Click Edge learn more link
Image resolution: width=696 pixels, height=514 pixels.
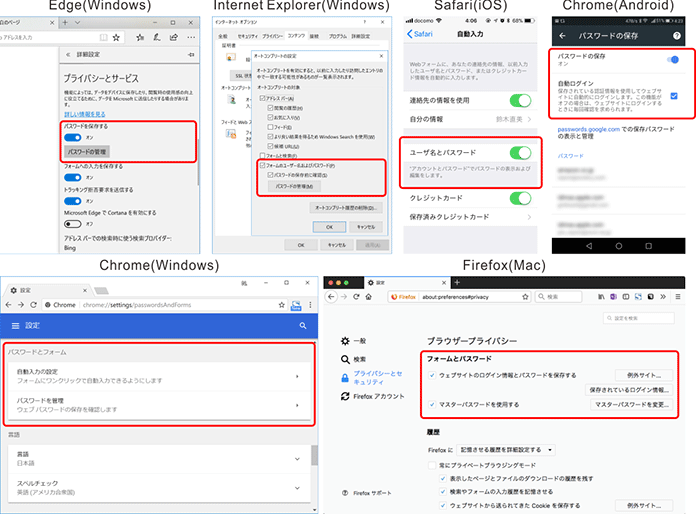coord(85,115)
